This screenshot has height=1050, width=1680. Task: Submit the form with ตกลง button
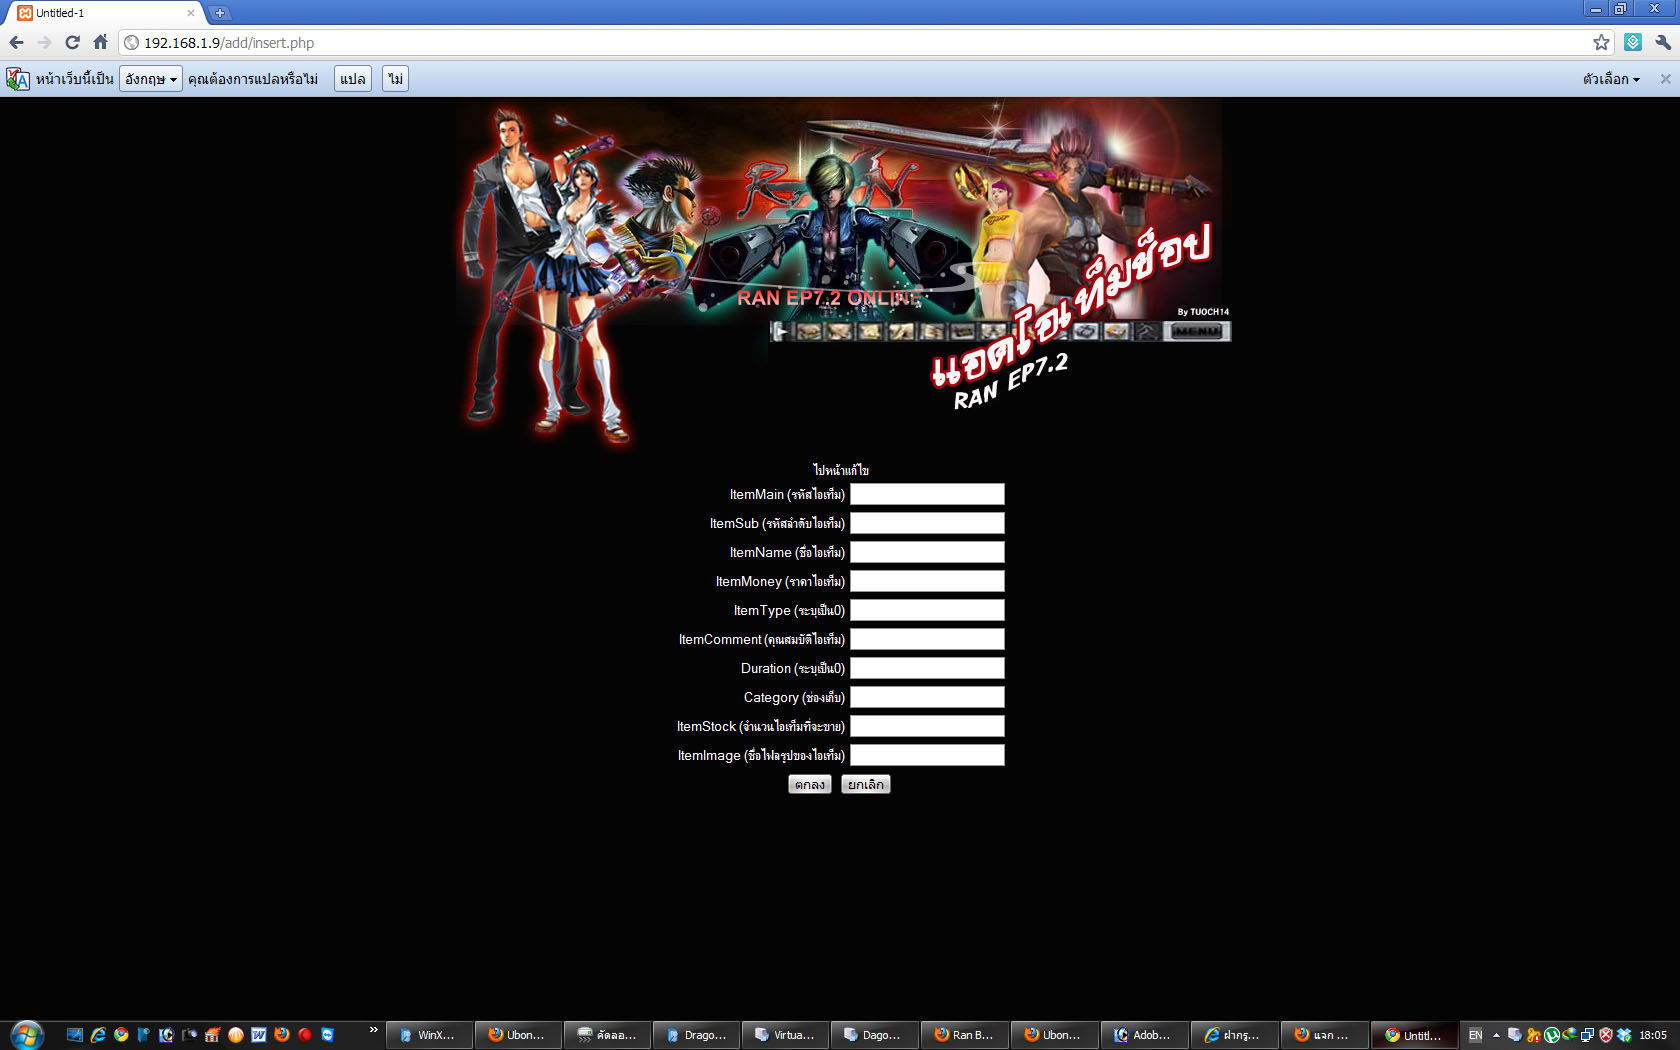click(x=810, y=785)
